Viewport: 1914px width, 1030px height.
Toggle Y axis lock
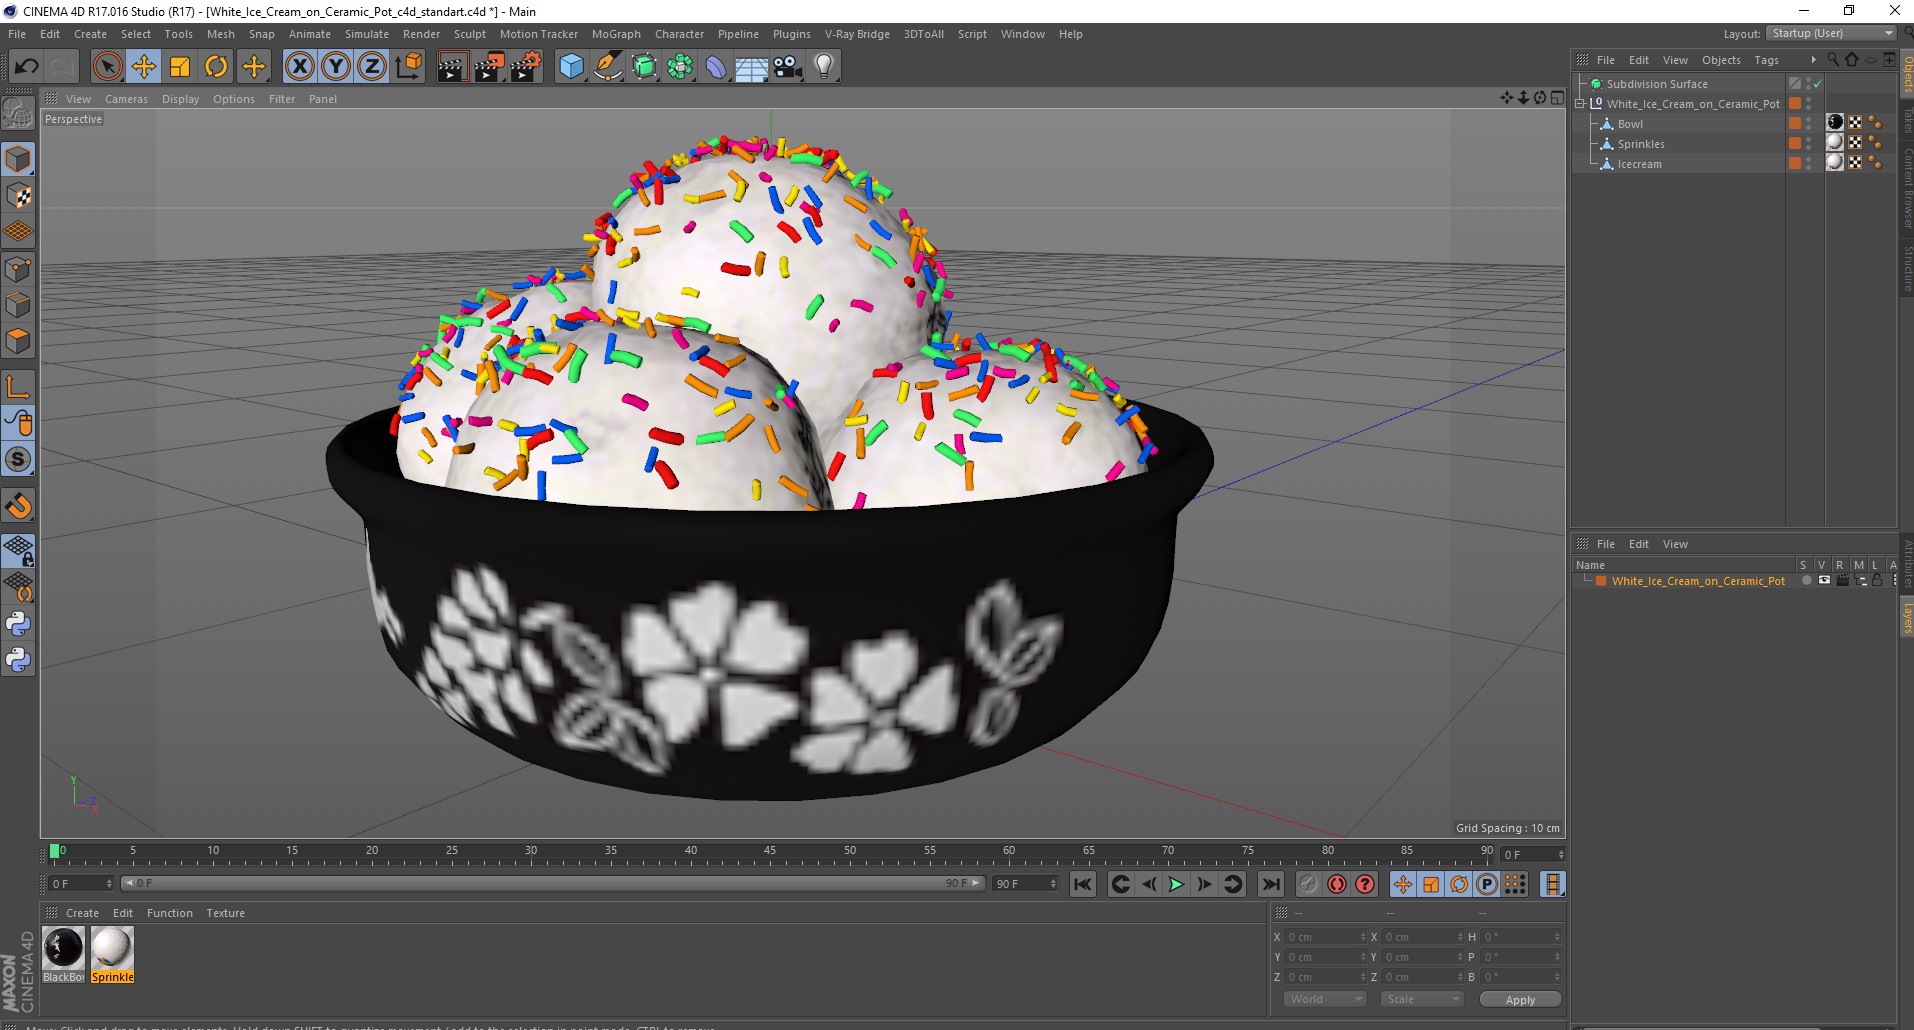(x=336, y=67)
